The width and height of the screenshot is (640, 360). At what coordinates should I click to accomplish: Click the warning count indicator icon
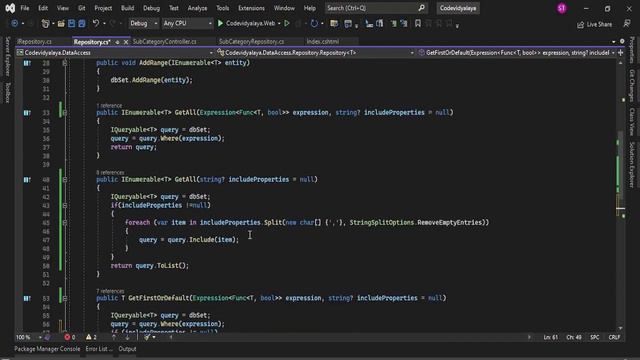[x=89, y=337]
